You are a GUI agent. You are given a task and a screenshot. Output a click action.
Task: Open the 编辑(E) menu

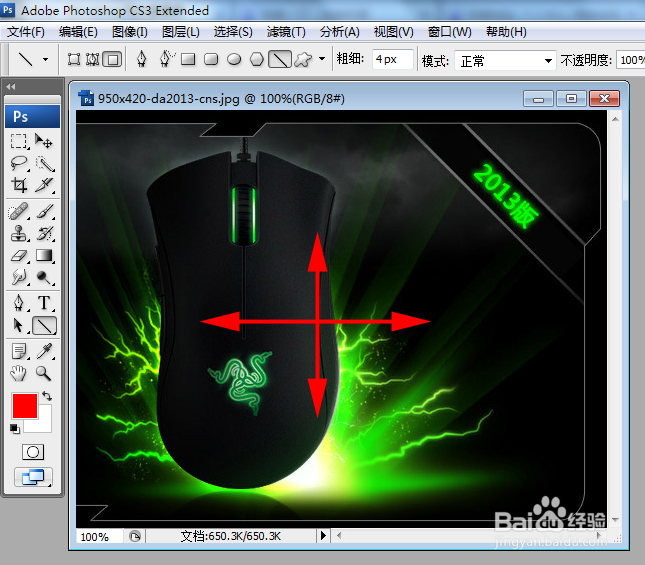[78, 32]
